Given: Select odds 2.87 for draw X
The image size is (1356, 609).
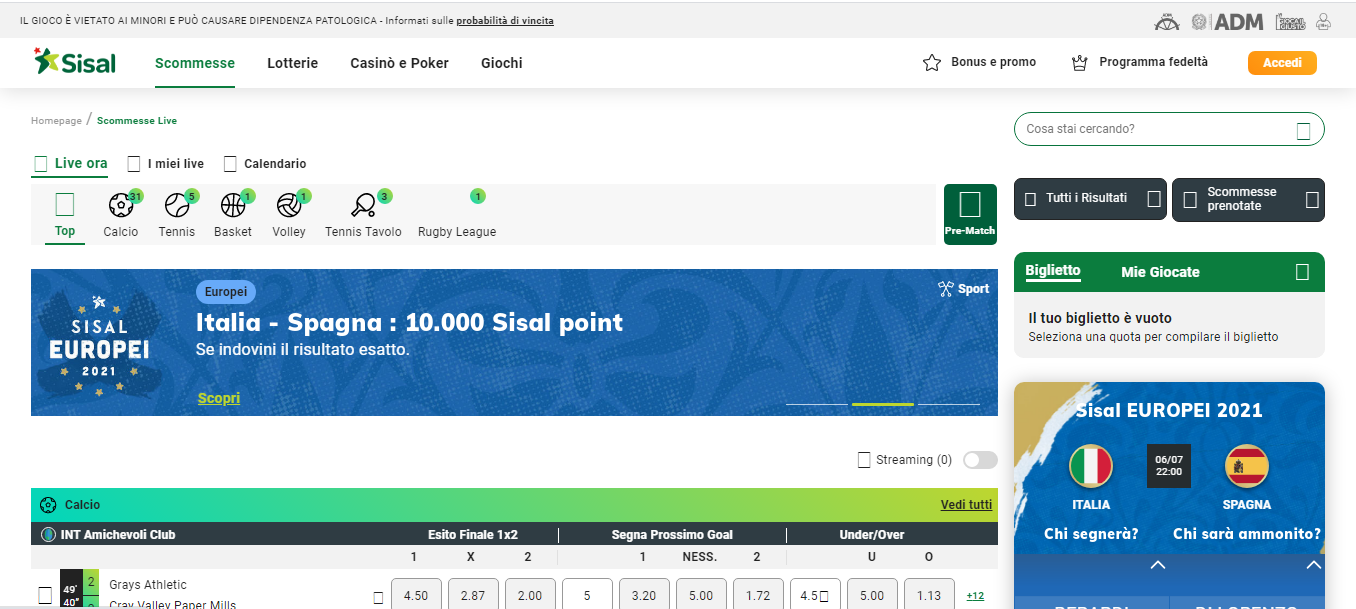Looking at the screenshot, I should [x=472, y=596].
